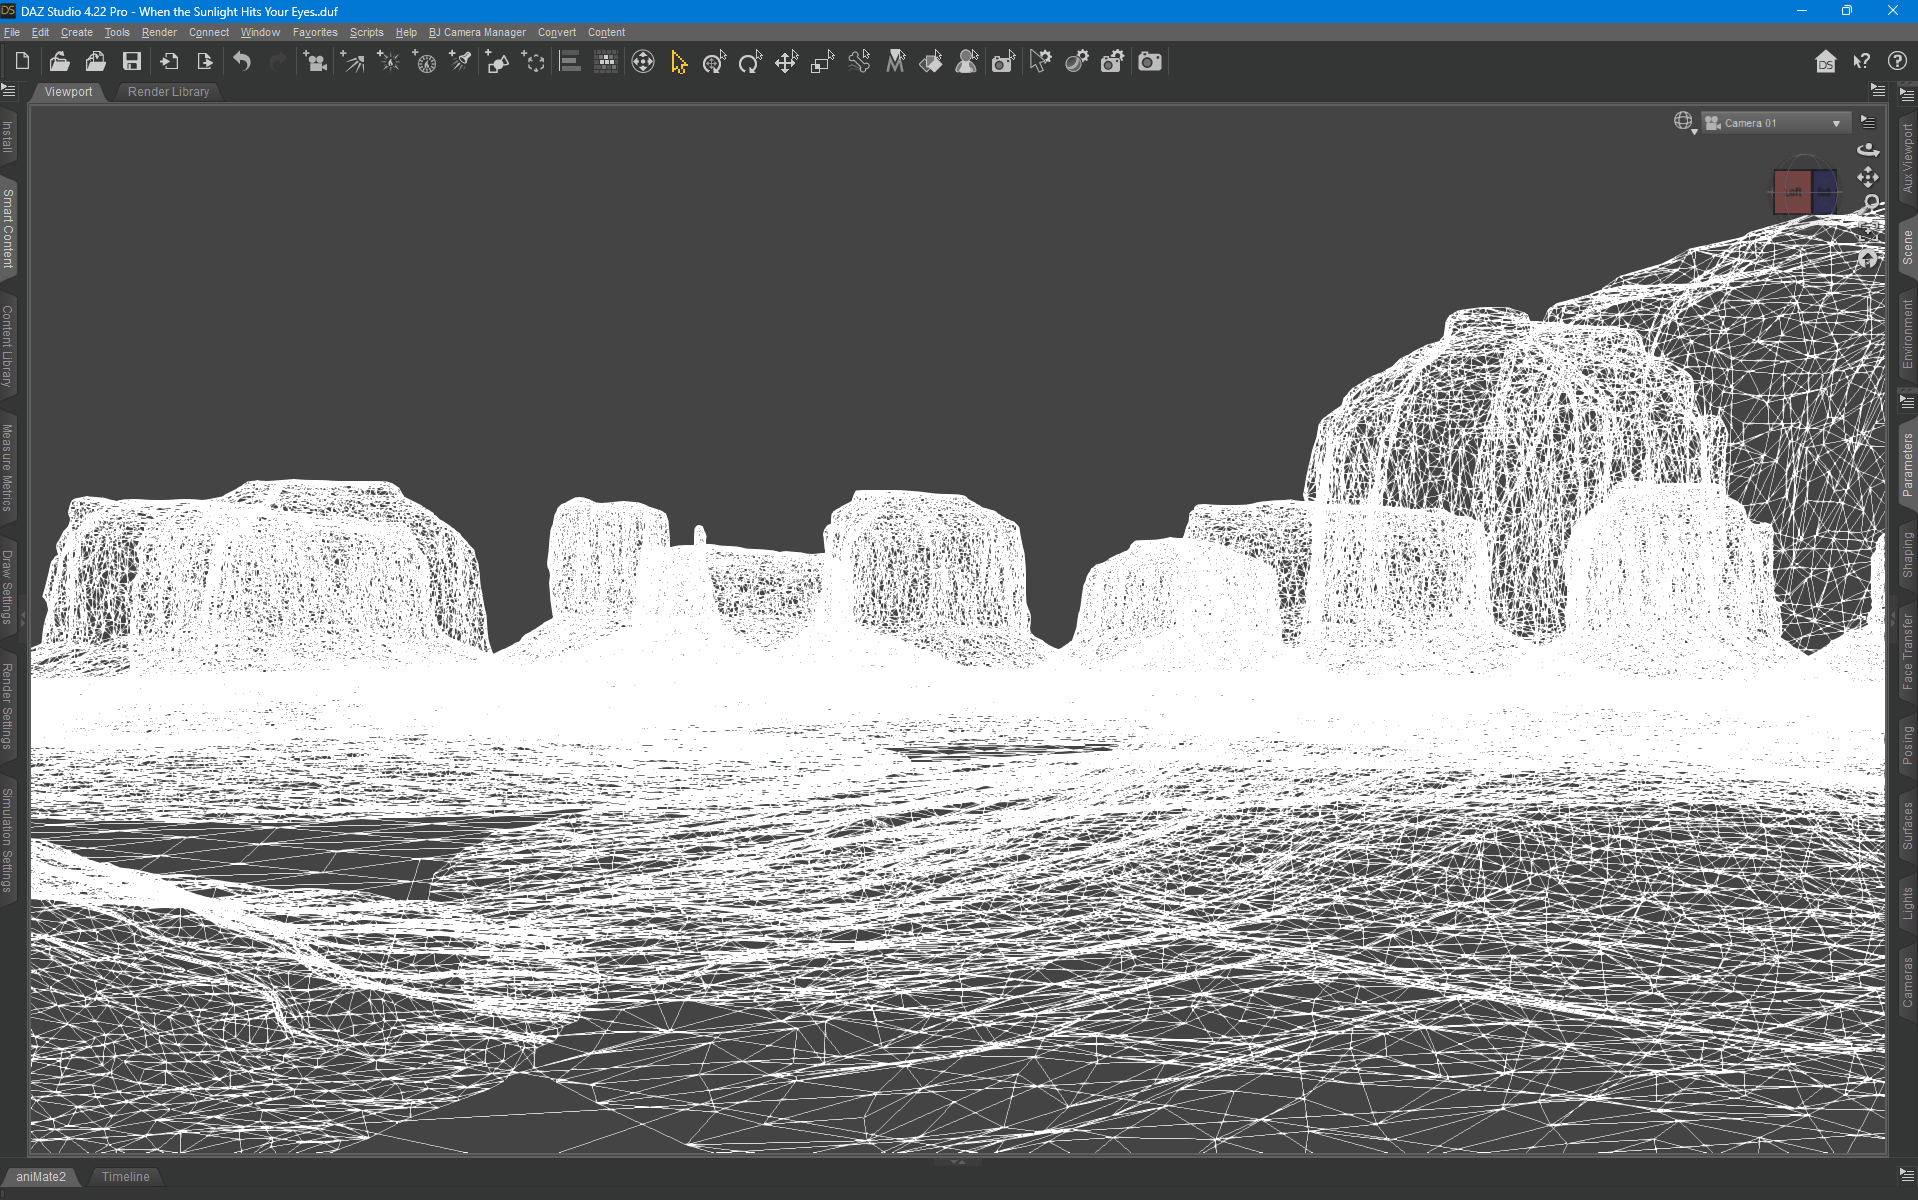Open the Surfaces side pane

pyautogui.click(x=1907, y=826)
